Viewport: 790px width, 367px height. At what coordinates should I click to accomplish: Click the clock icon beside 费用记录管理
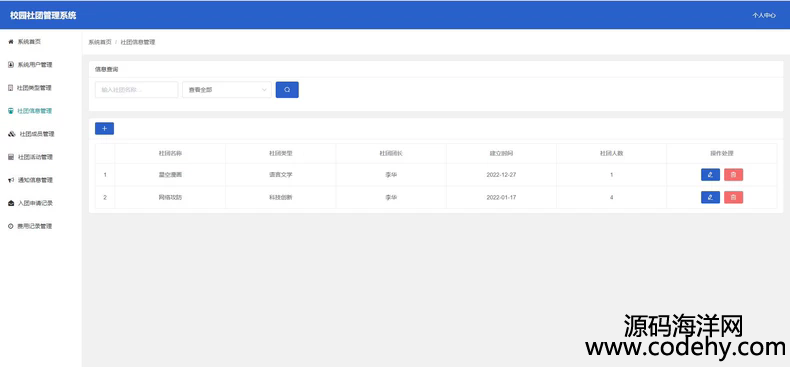tap(11, 226)
